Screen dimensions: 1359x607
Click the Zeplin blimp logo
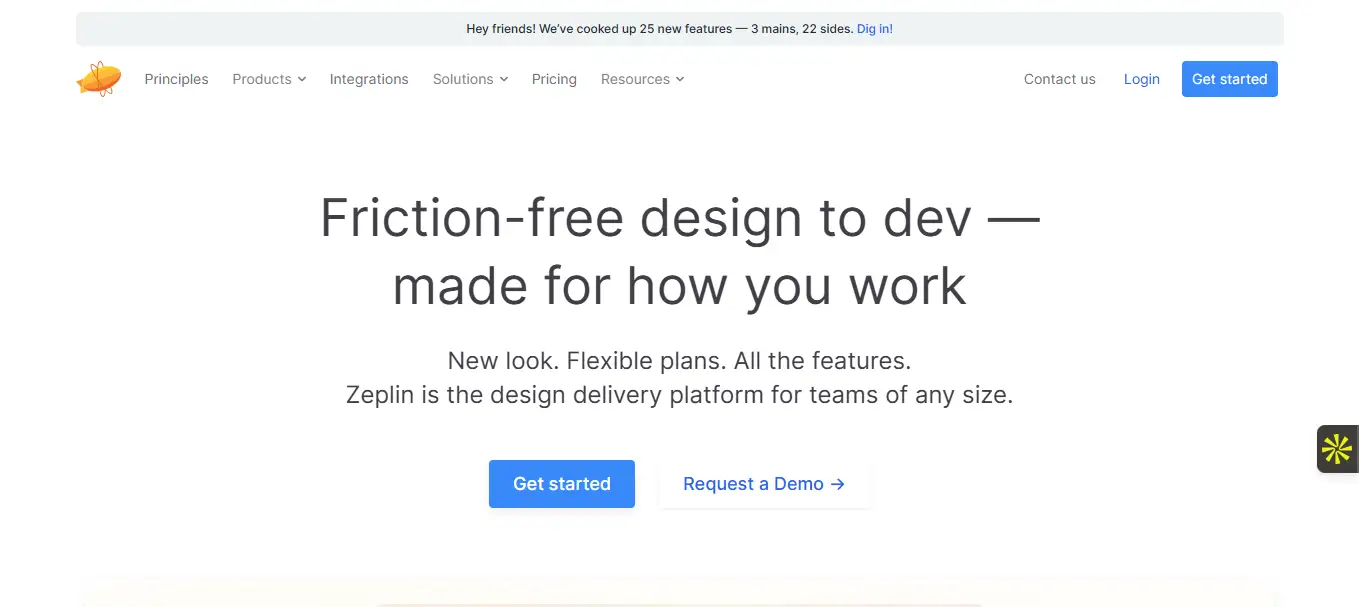pos(99,79)
